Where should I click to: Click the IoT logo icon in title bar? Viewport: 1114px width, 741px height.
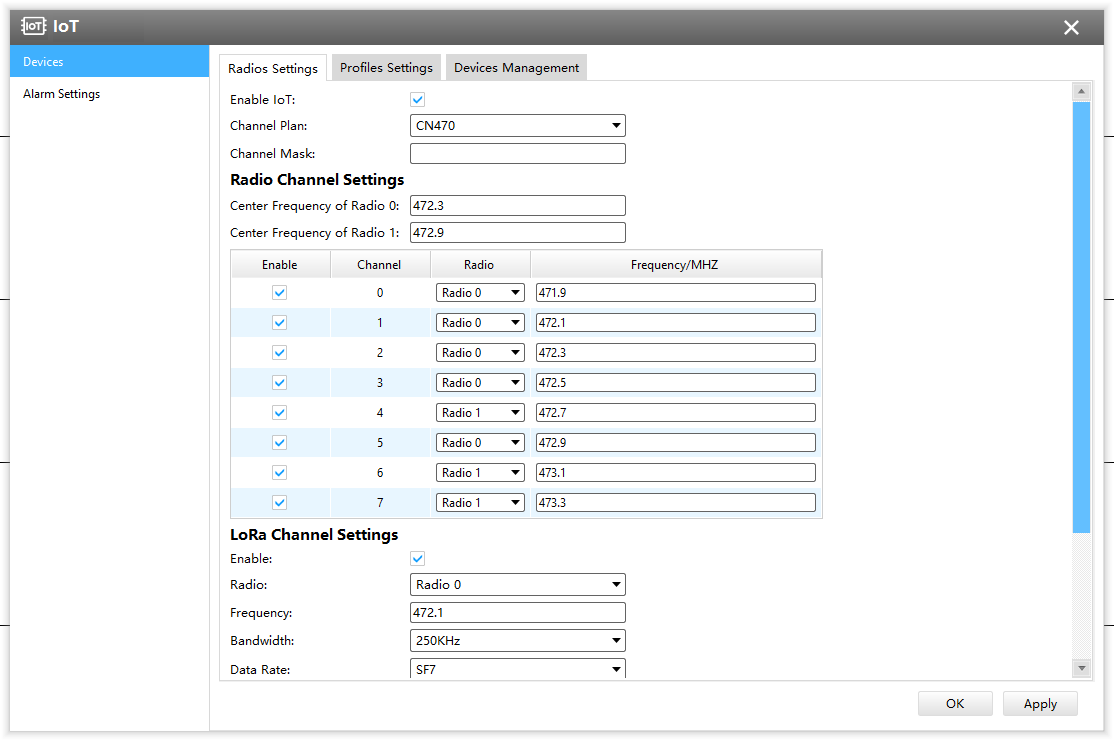[x=33, y=26]
